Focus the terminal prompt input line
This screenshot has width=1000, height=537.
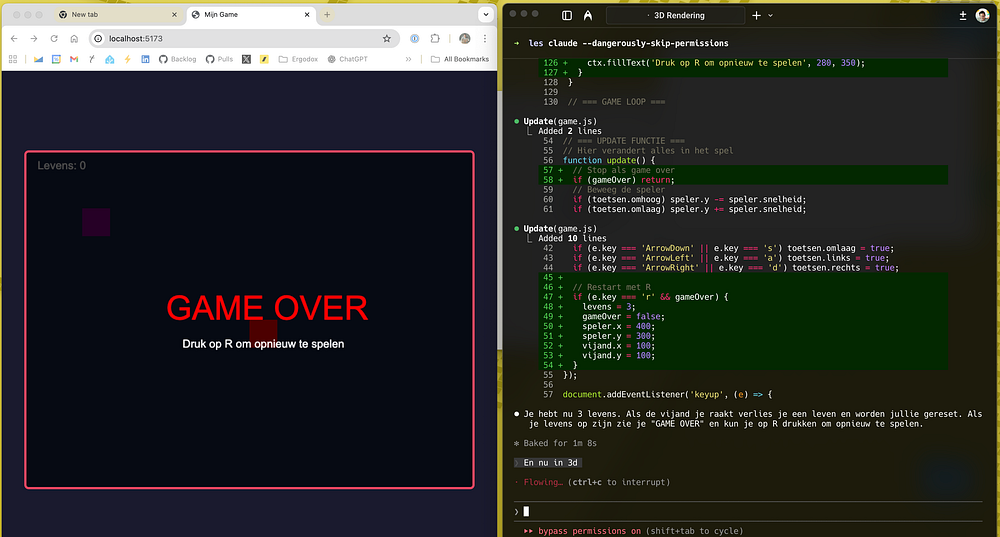tap(749, 511)
